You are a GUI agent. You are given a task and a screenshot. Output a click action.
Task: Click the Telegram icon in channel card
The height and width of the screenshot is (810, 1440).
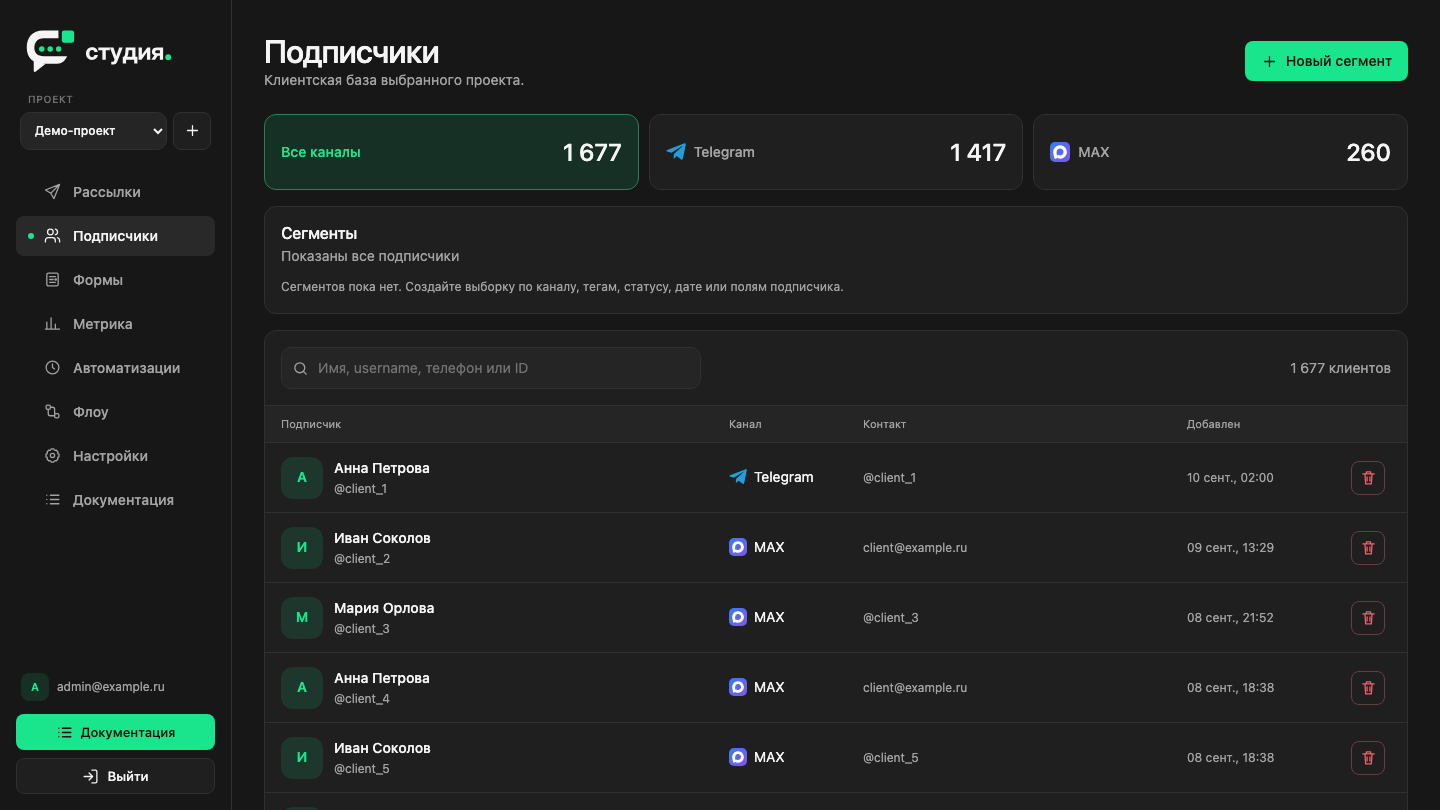(676, 152)
